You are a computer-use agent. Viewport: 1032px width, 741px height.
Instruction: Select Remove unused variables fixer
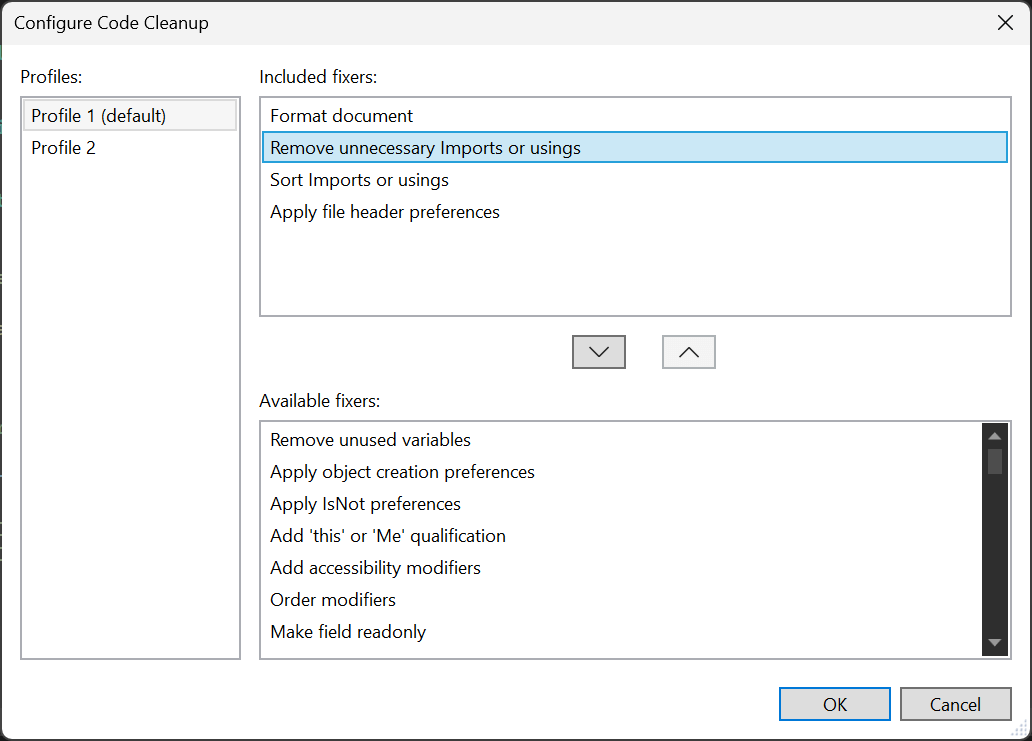(370, 440)
